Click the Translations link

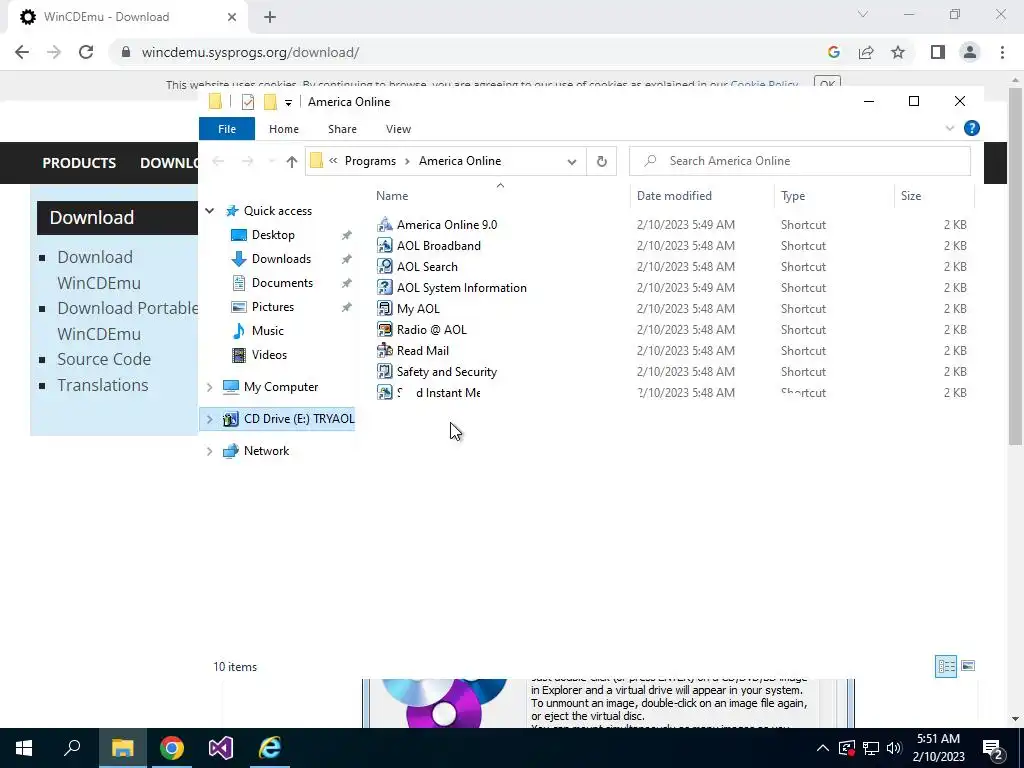pos(103,385)
